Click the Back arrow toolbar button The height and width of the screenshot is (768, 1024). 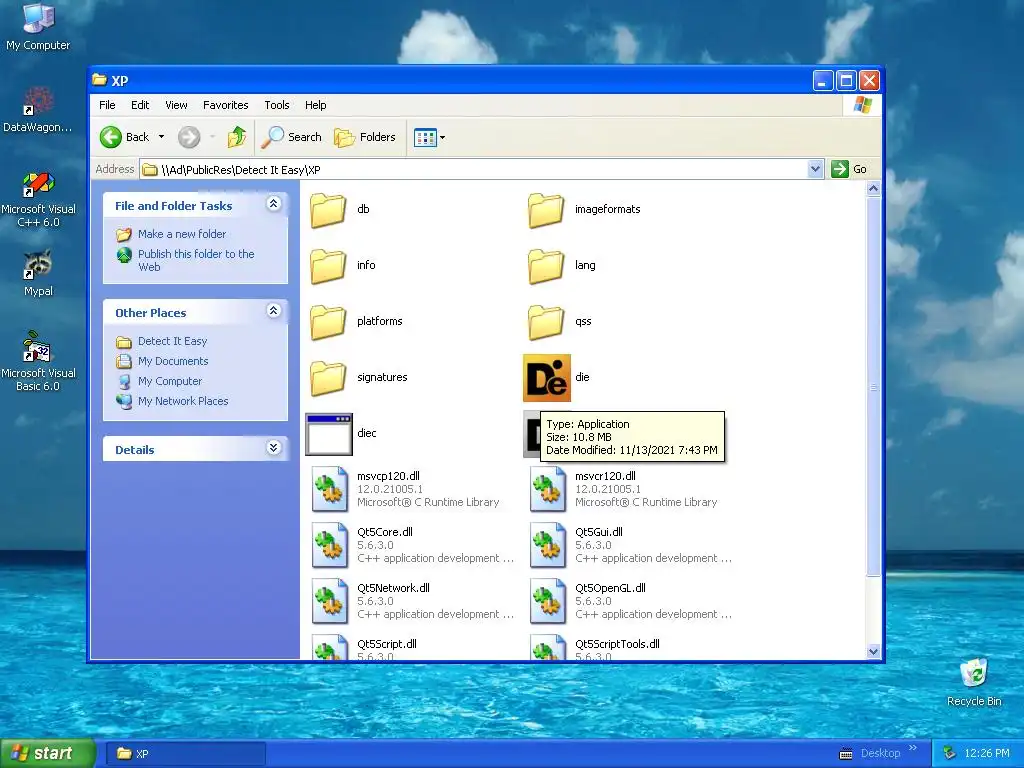point(125,137)
